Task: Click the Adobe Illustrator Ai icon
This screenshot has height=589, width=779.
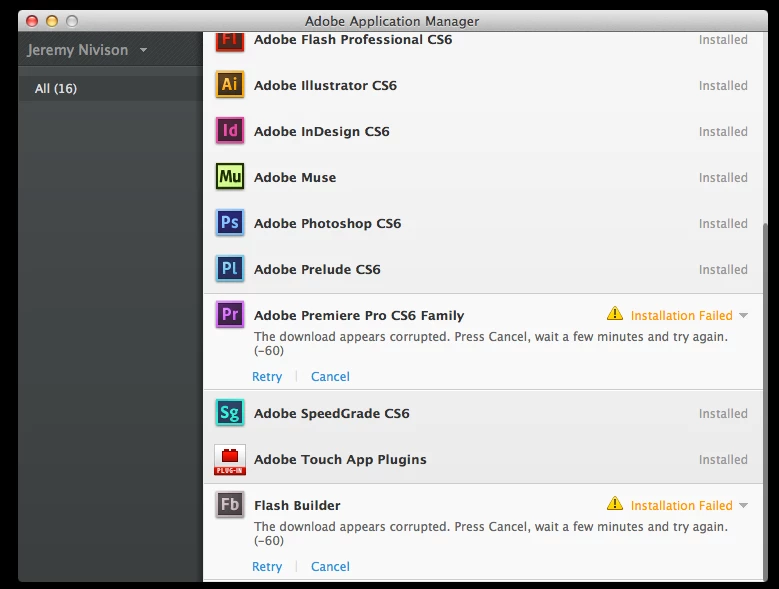Action: pyautogui.click(x=230, y=84)
